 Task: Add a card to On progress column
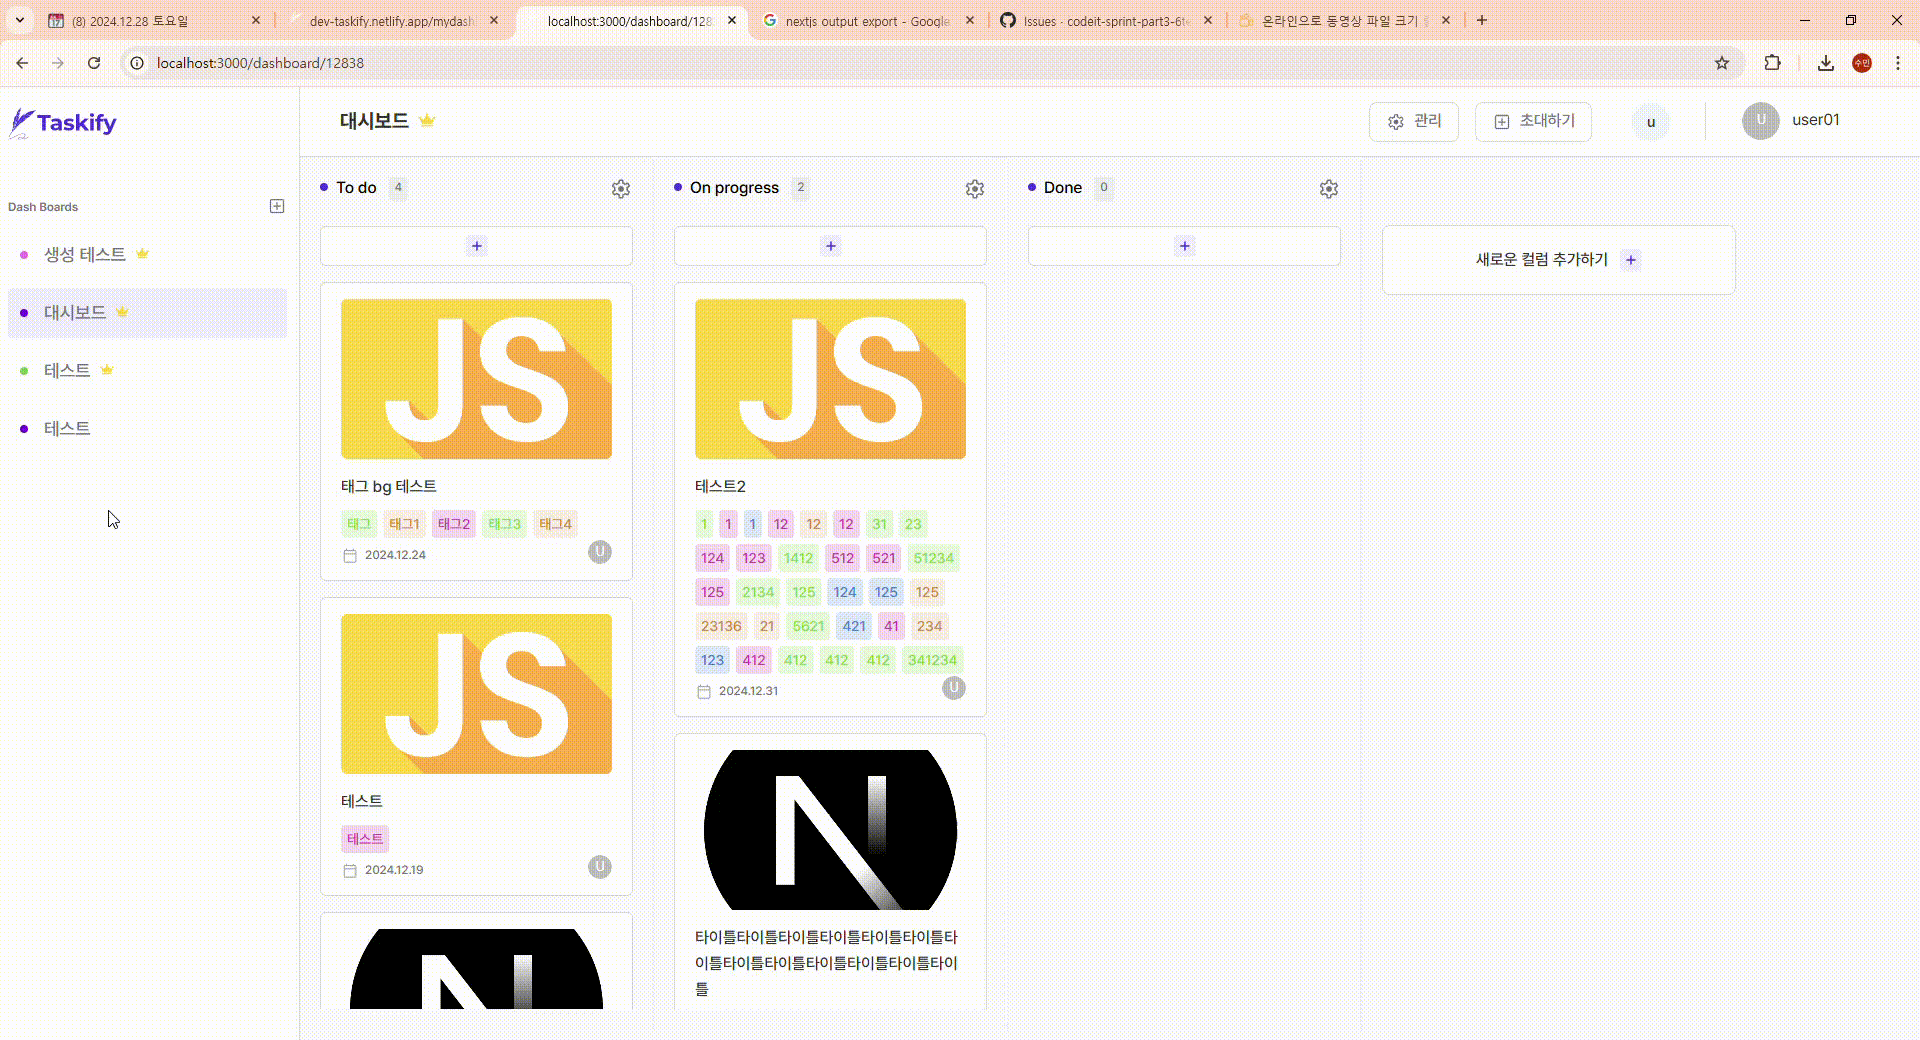pos(830,246)
